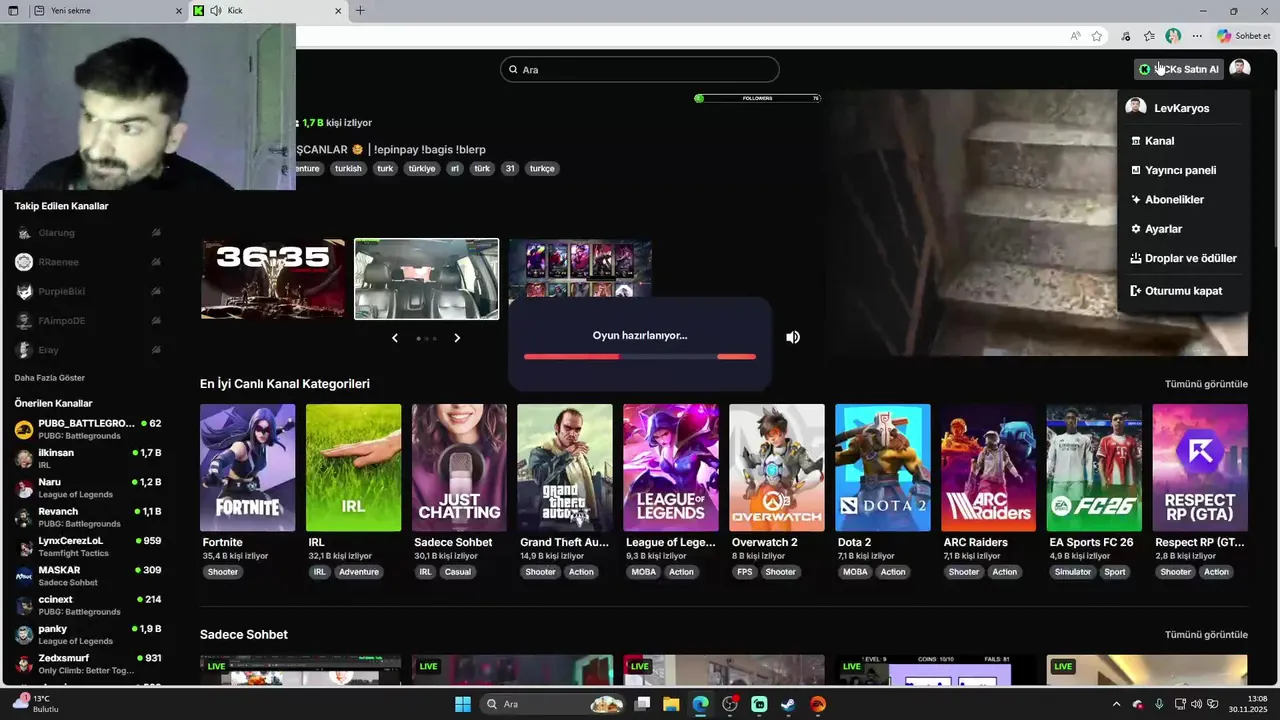The height and width of the screenshot is (720, 1280).
Task: Click the Sohbet et Copilot button
Action: (x=1244, y=36)
